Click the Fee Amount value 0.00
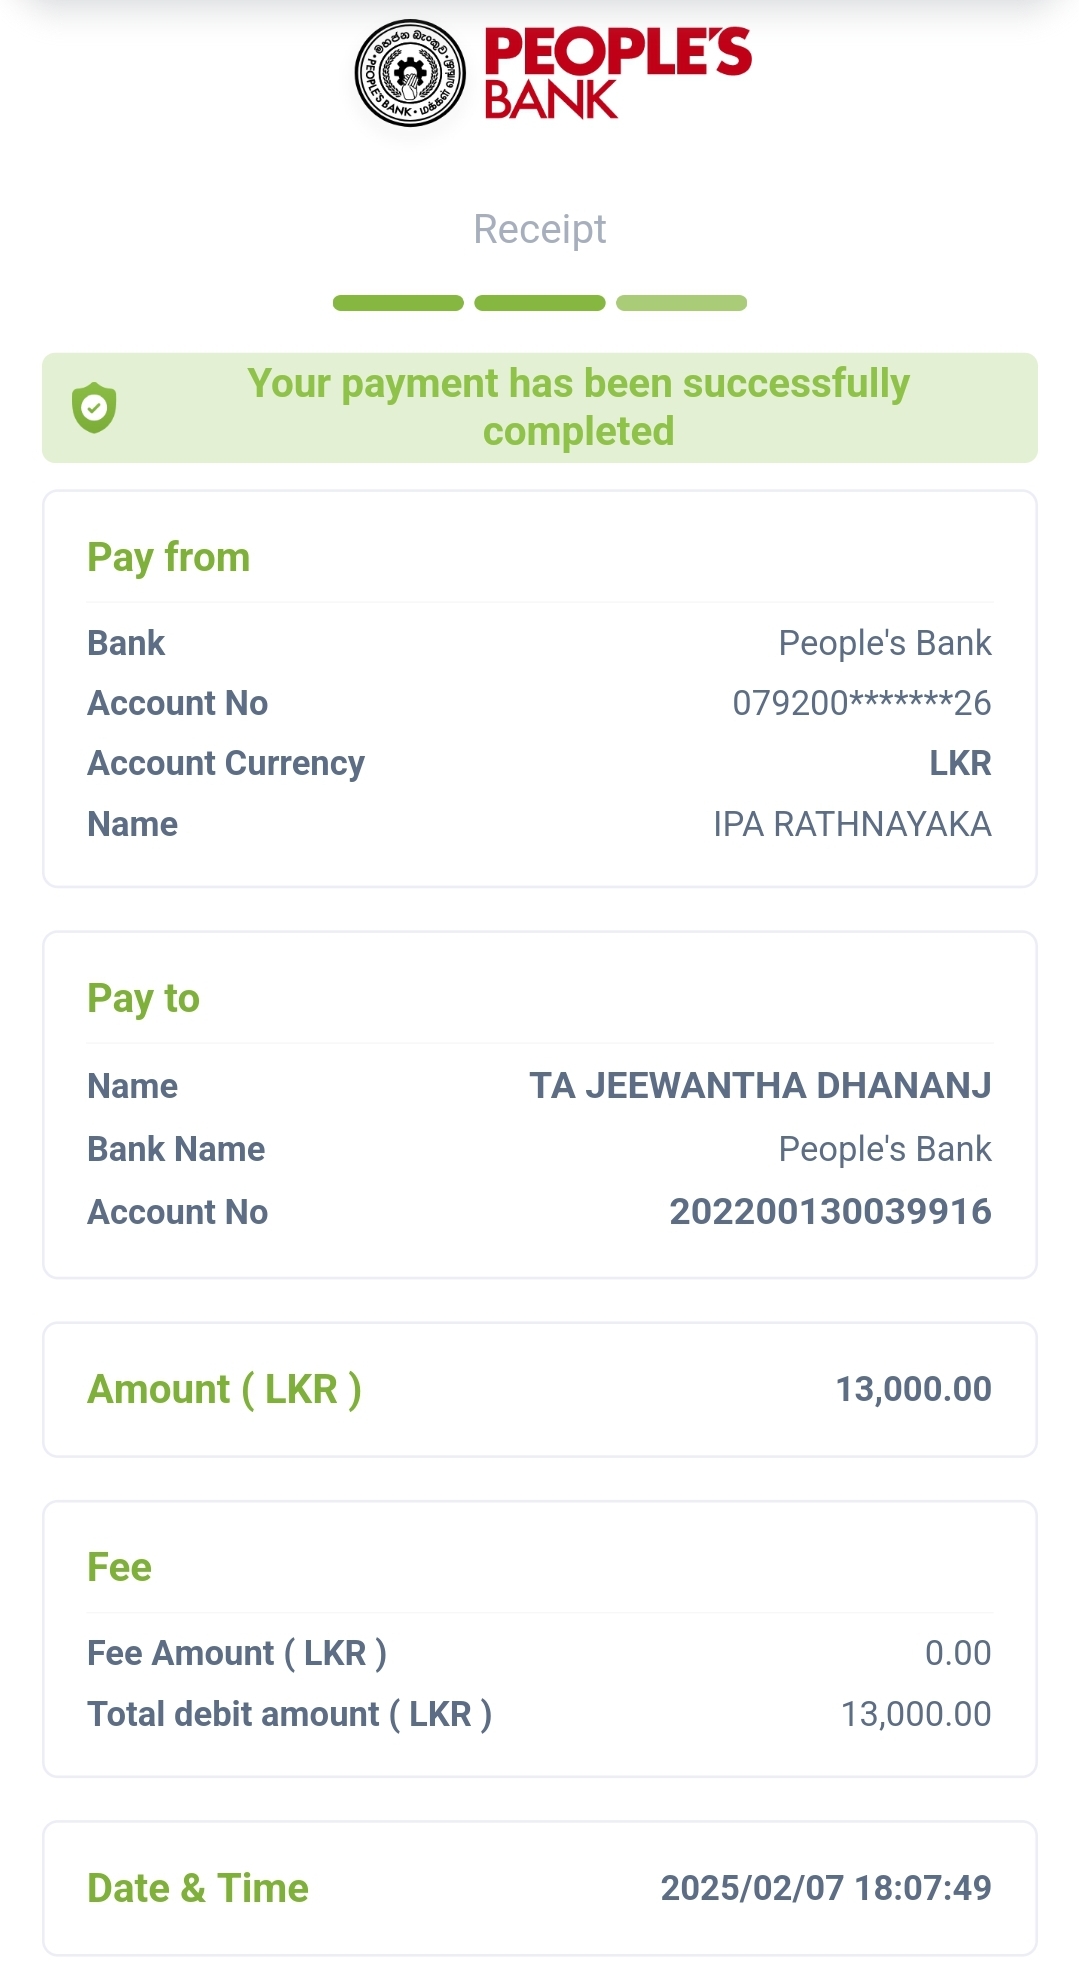 957,1653
